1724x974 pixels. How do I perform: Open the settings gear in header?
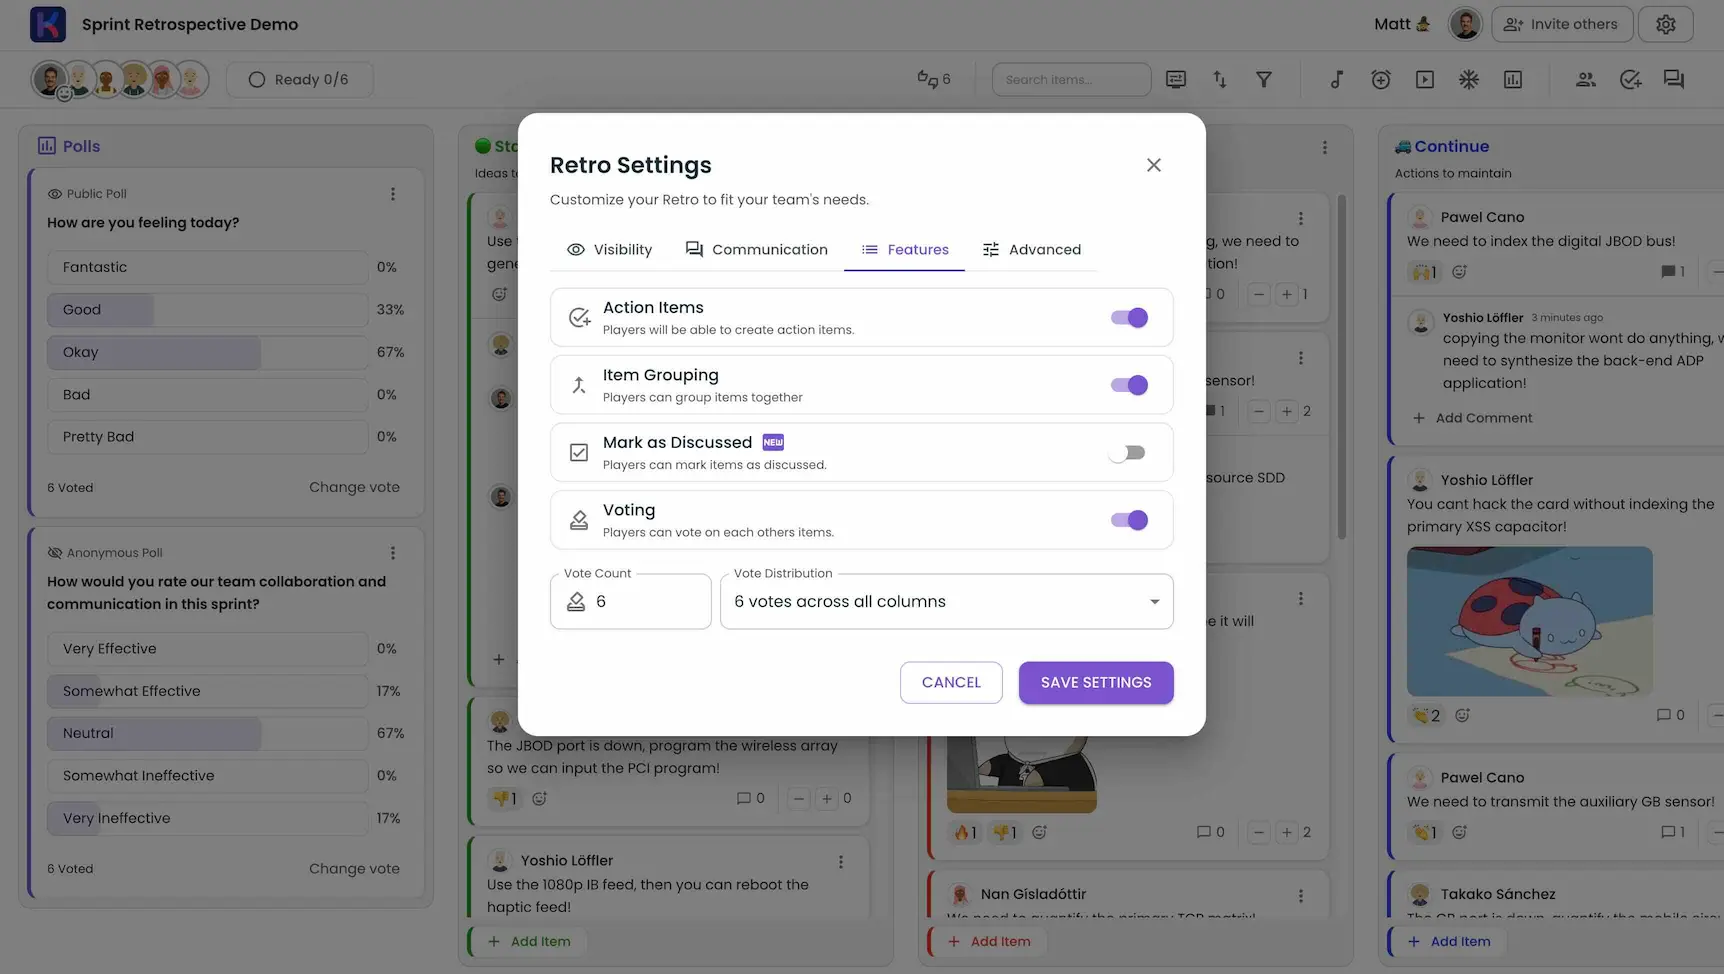[1665, 24]
